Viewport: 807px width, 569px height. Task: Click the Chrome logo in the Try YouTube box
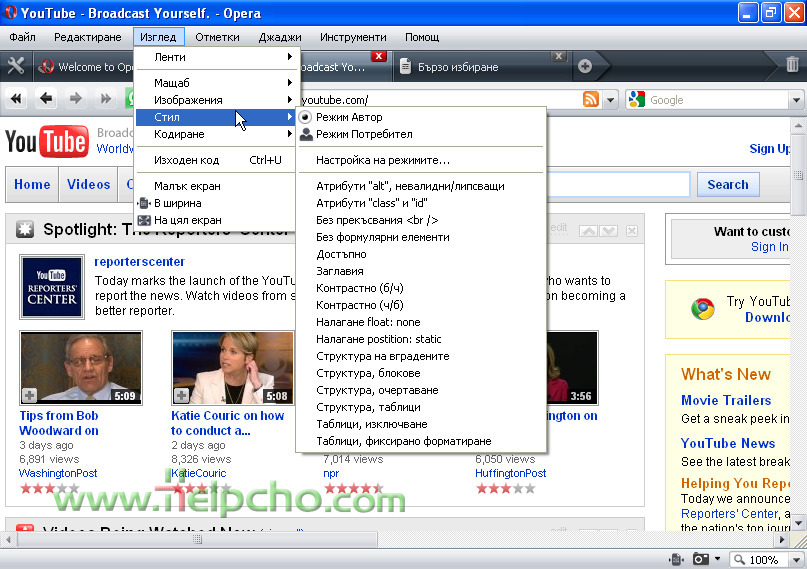pyautogui.click(x=703, y=309)
